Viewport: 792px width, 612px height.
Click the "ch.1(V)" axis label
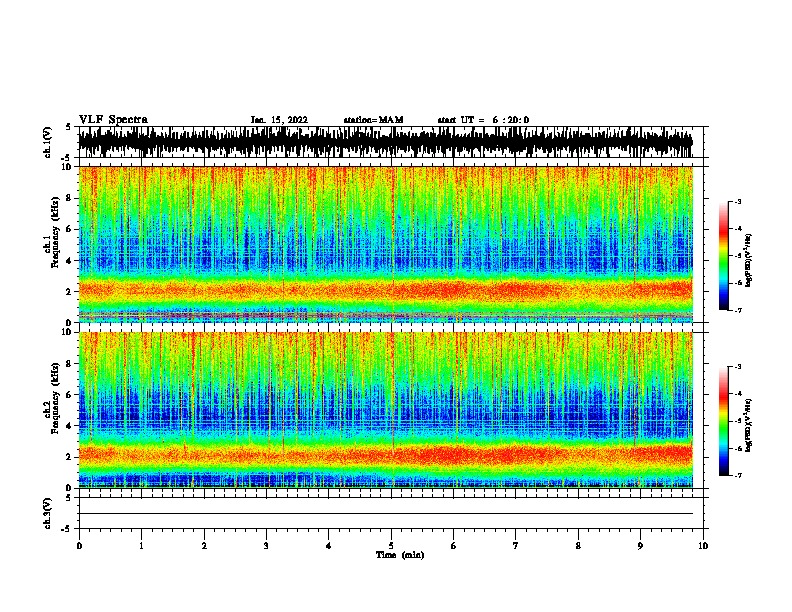(48, 142)
